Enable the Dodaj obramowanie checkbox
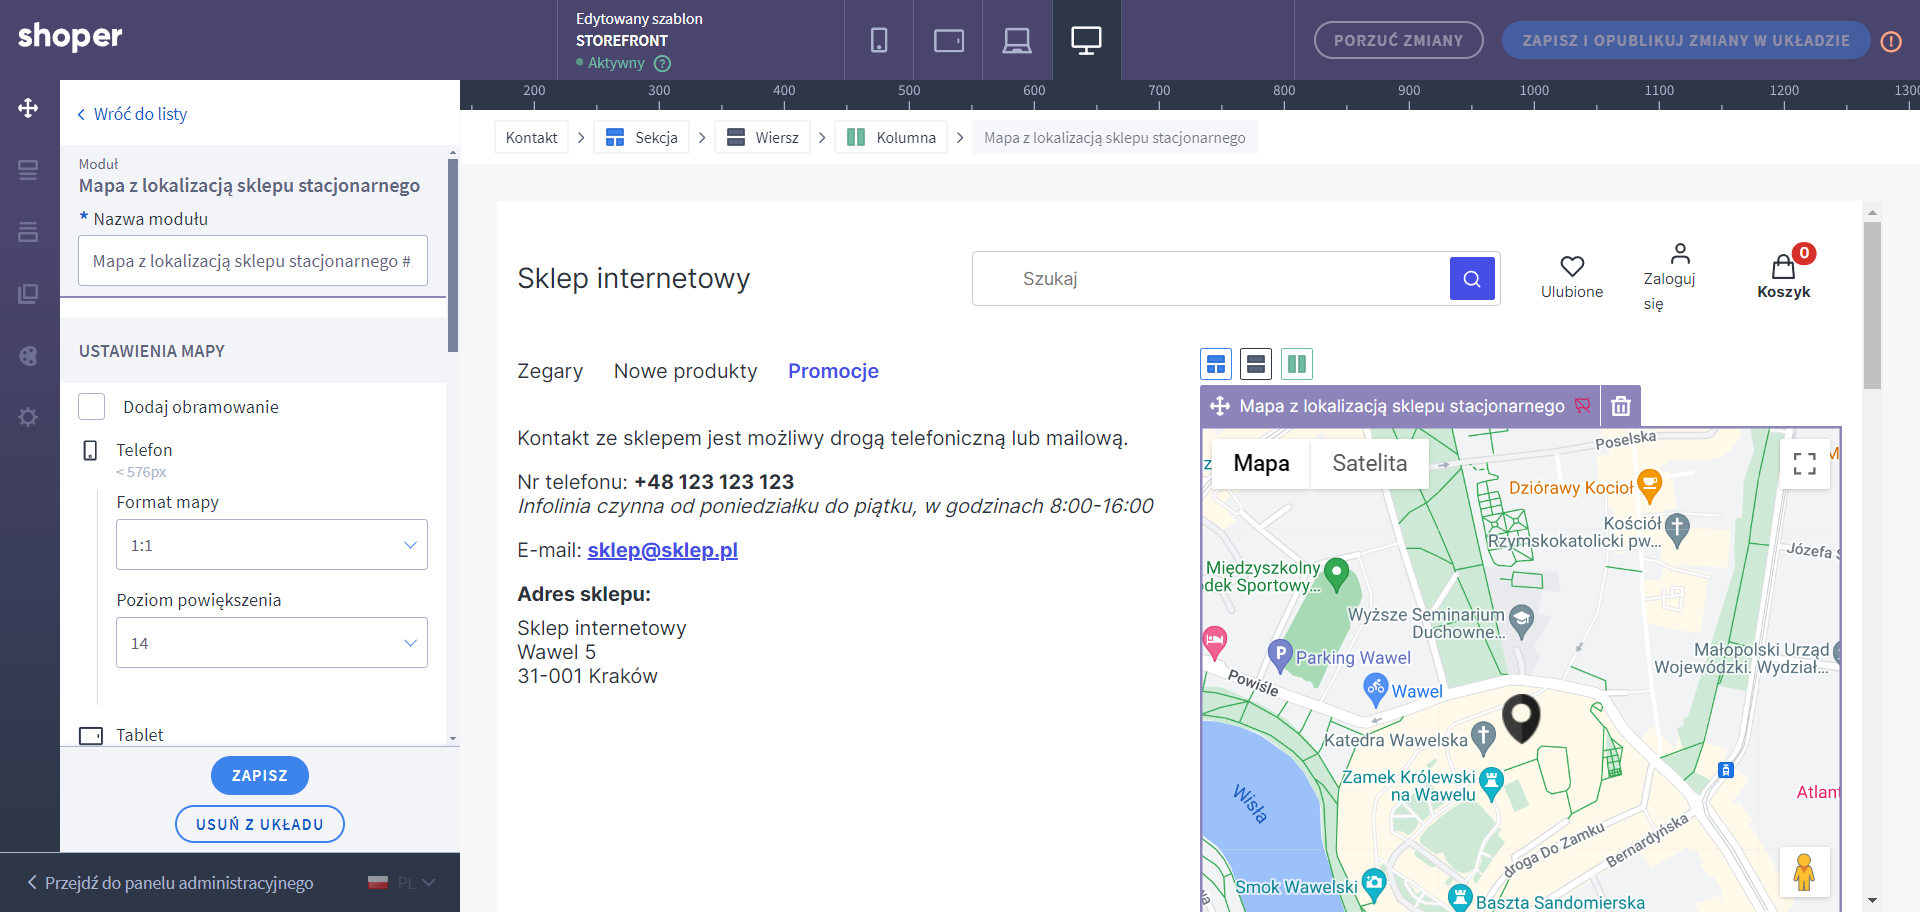Screen dimensions: 1920x912 [x=92, y=407]
